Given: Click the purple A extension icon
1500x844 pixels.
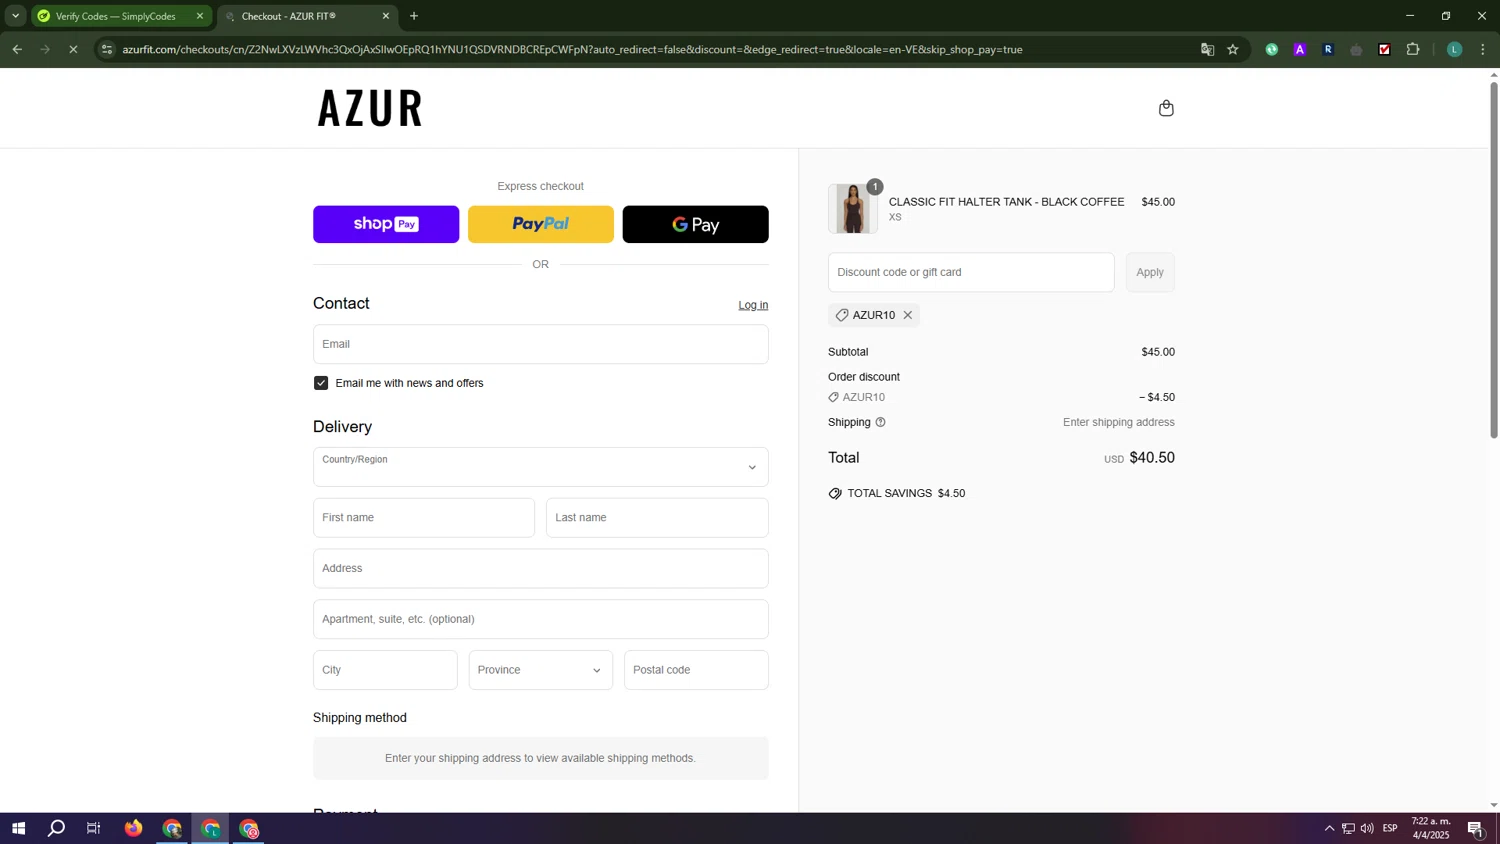Looking at the screenshot, I should [1300, 49].
